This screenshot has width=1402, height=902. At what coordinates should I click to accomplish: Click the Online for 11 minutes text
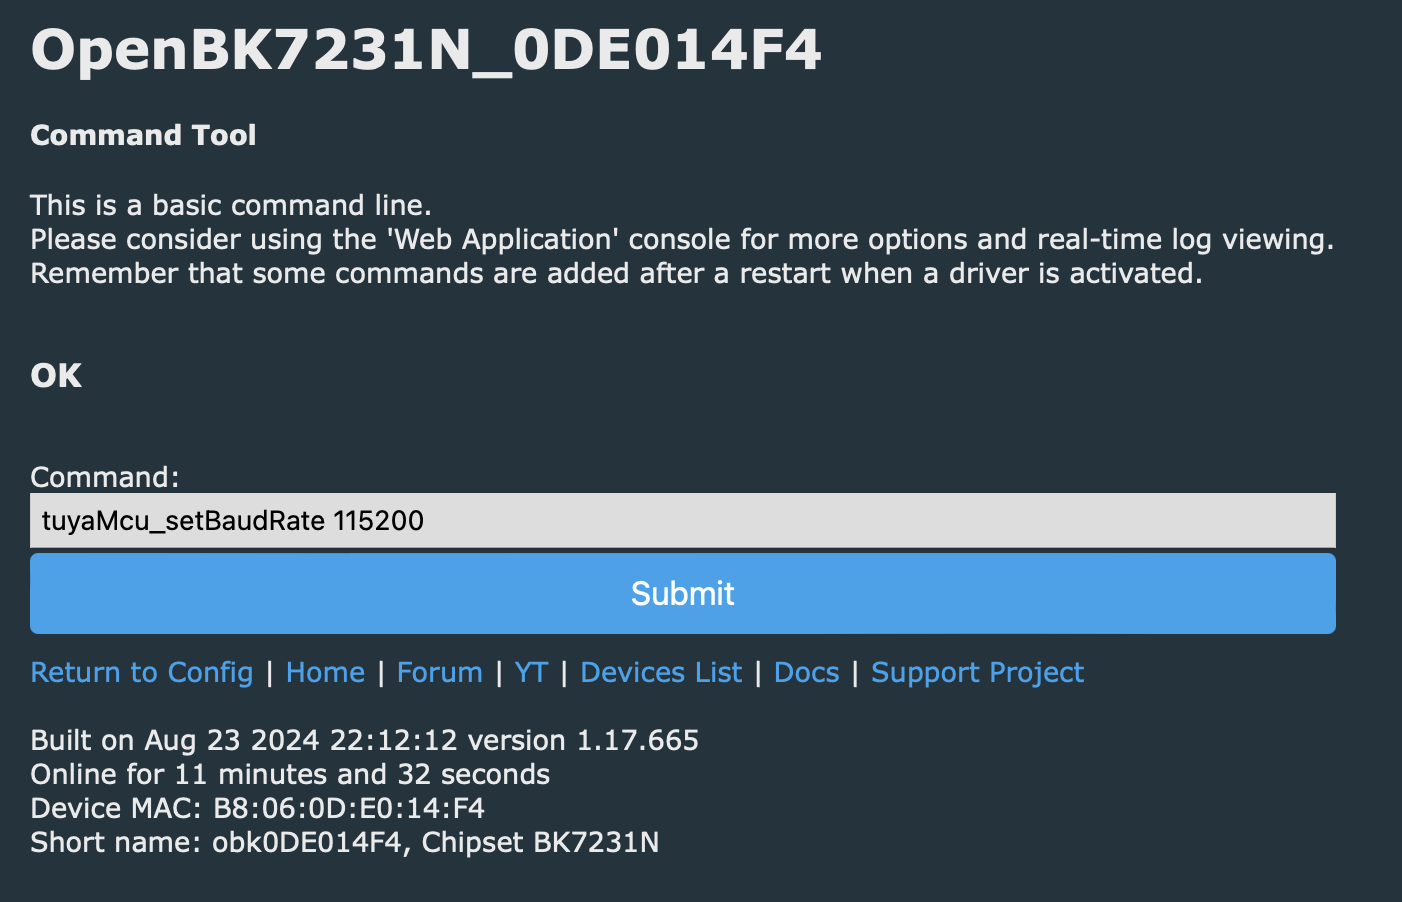point(290,774)
